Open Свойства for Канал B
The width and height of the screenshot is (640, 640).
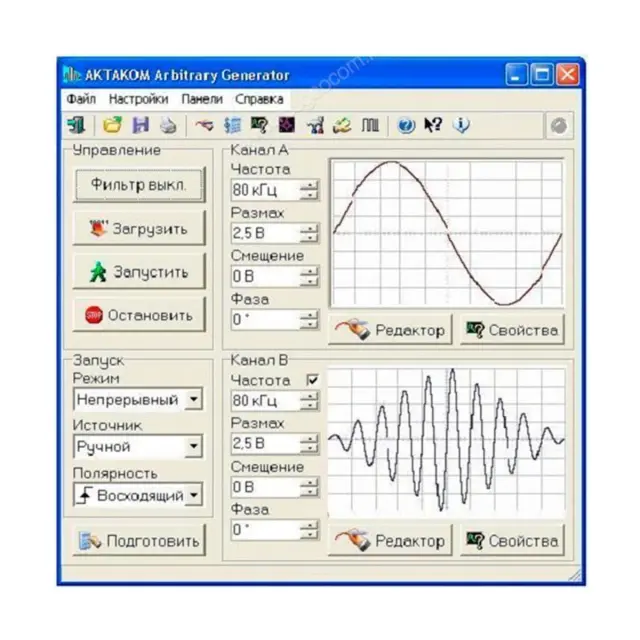click(513, 541)
